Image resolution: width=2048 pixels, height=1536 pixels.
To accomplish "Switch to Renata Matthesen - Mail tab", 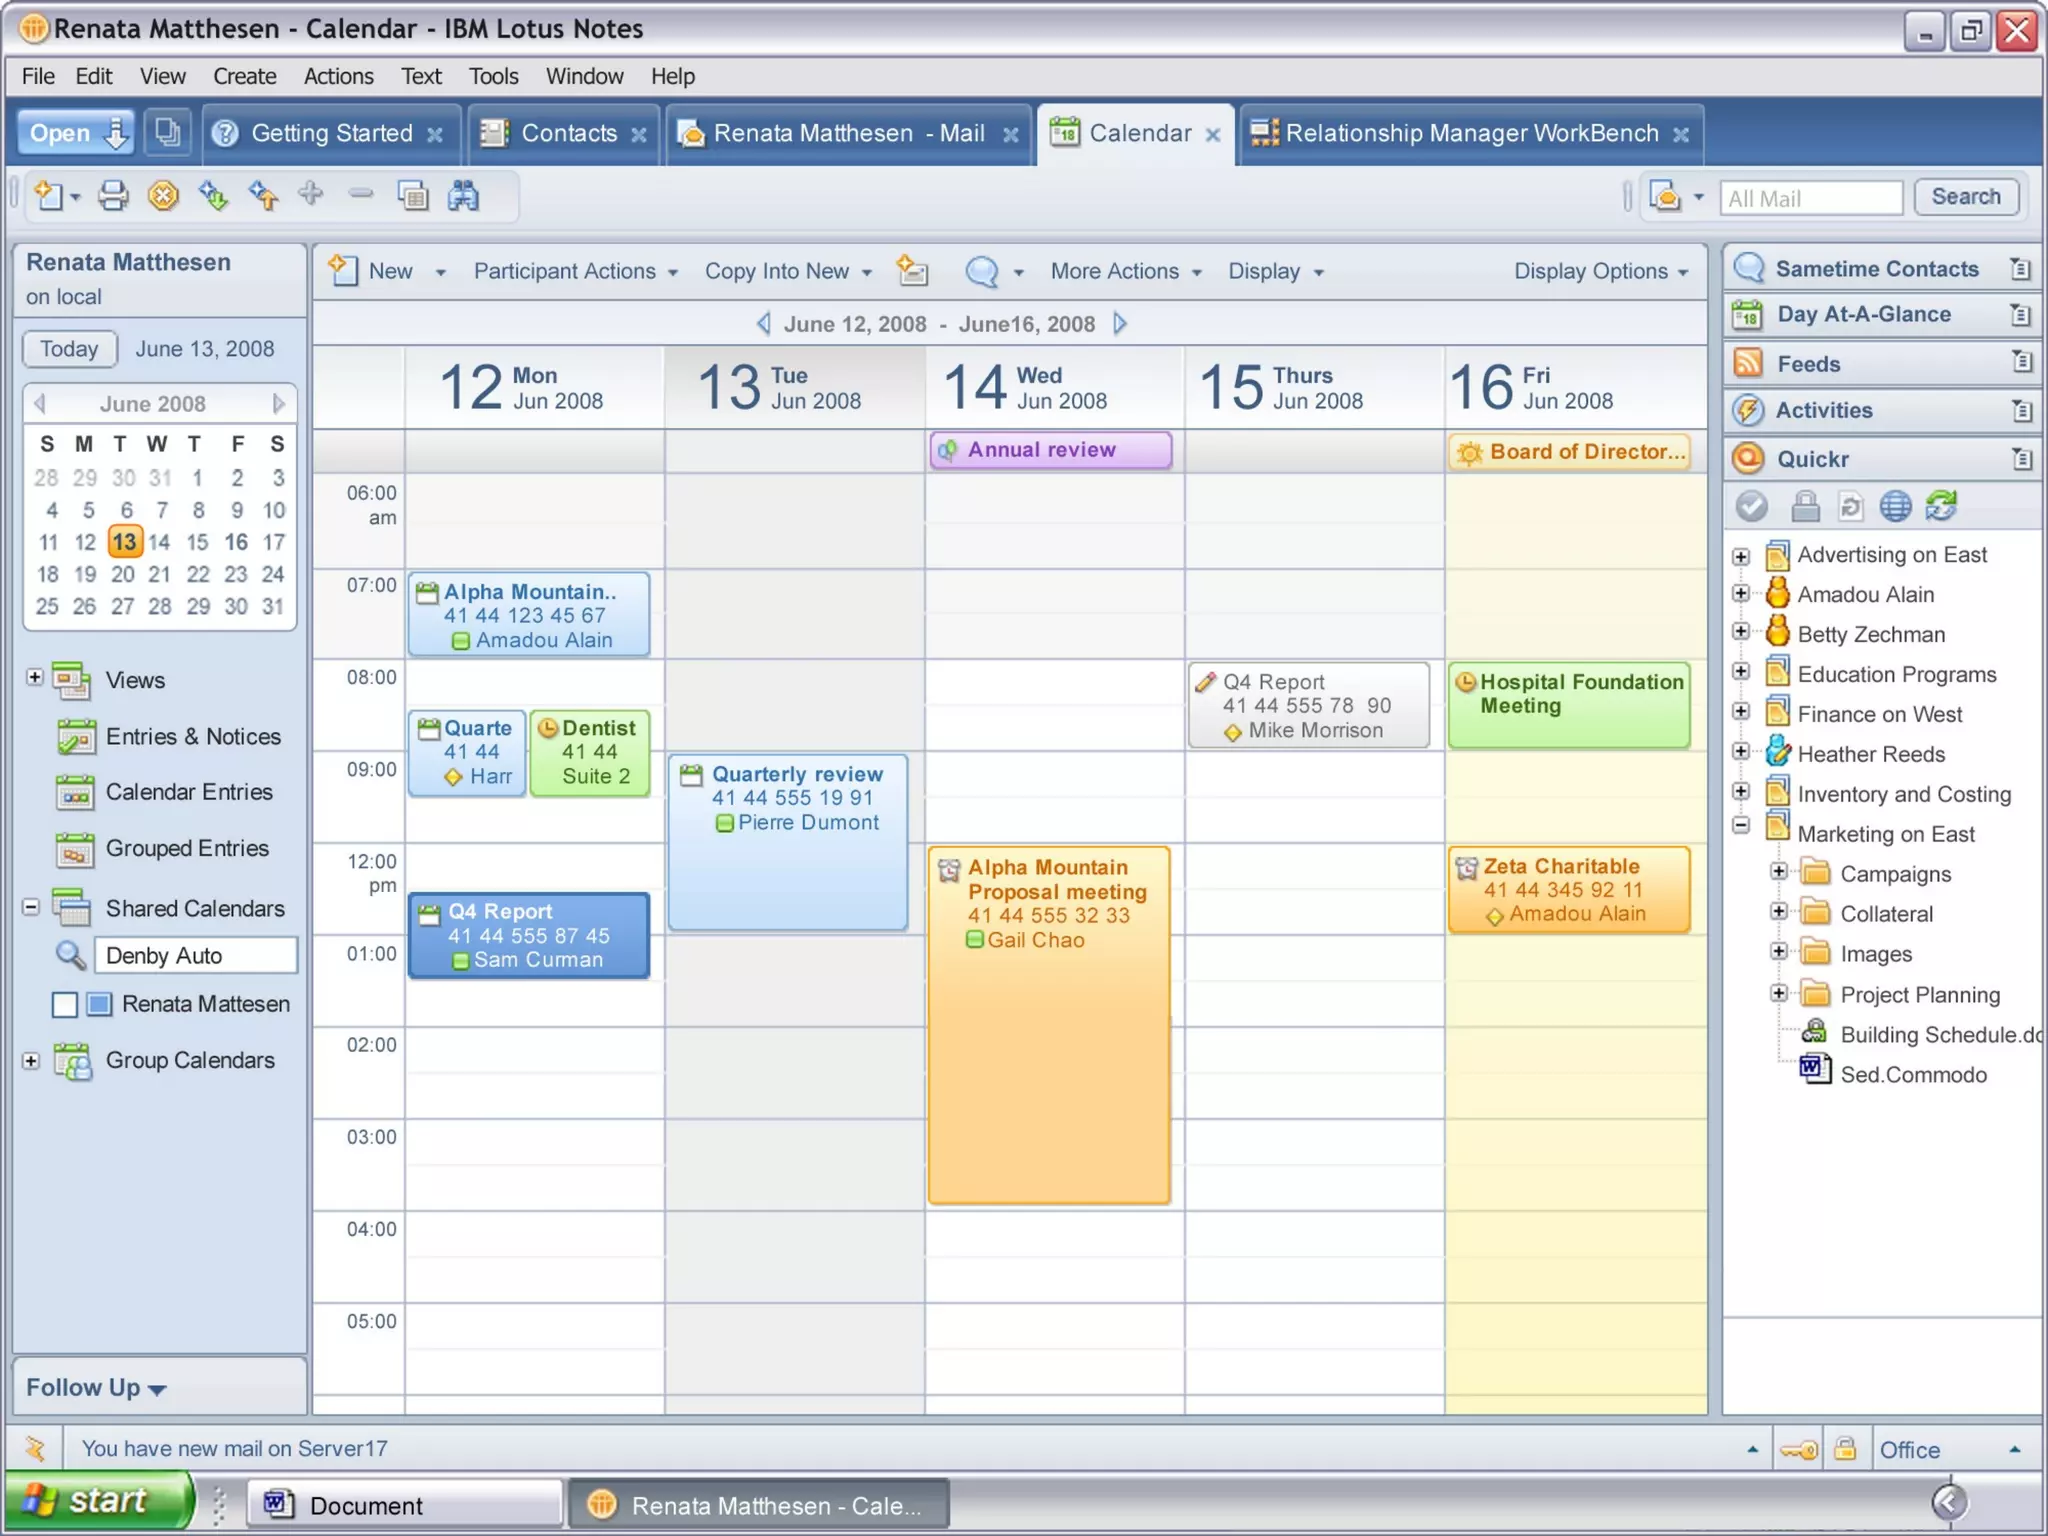I will pos(848,133).
